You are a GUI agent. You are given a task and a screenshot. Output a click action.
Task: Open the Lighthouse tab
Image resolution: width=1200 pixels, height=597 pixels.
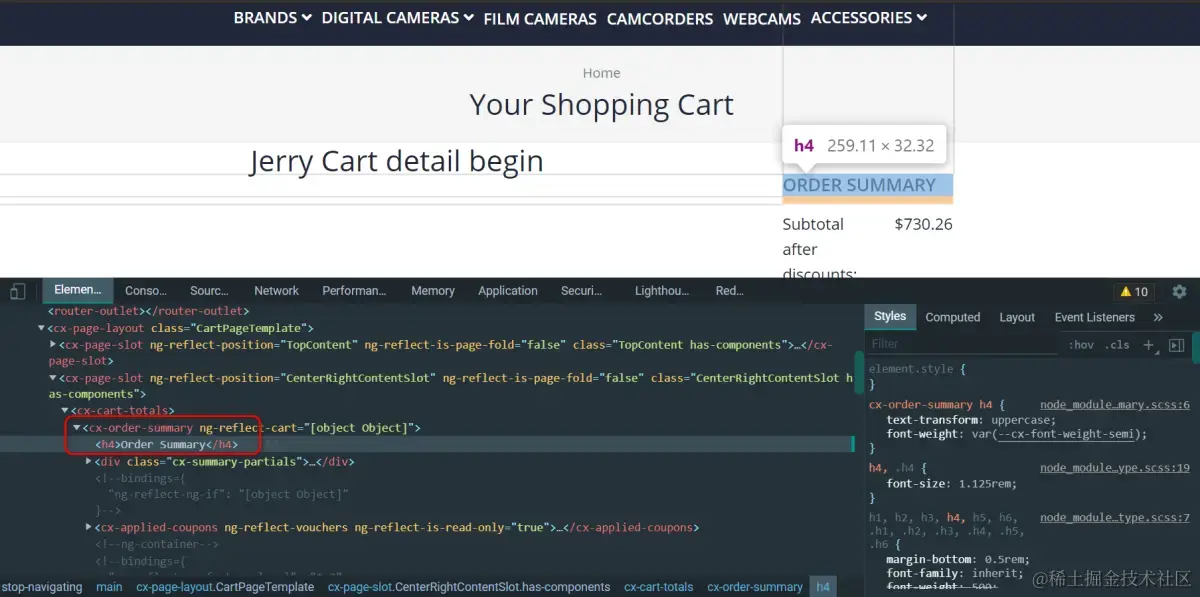[662, 291]
